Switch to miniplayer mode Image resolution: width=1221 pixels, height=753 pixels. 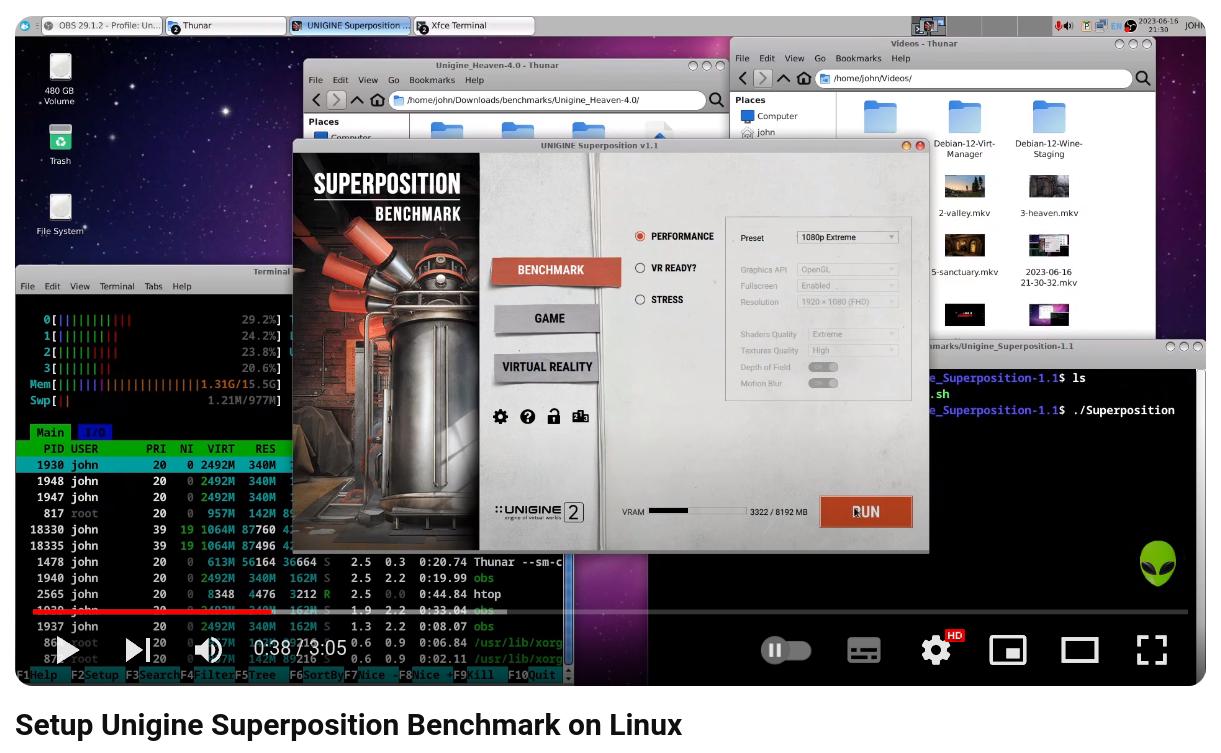1008,650
